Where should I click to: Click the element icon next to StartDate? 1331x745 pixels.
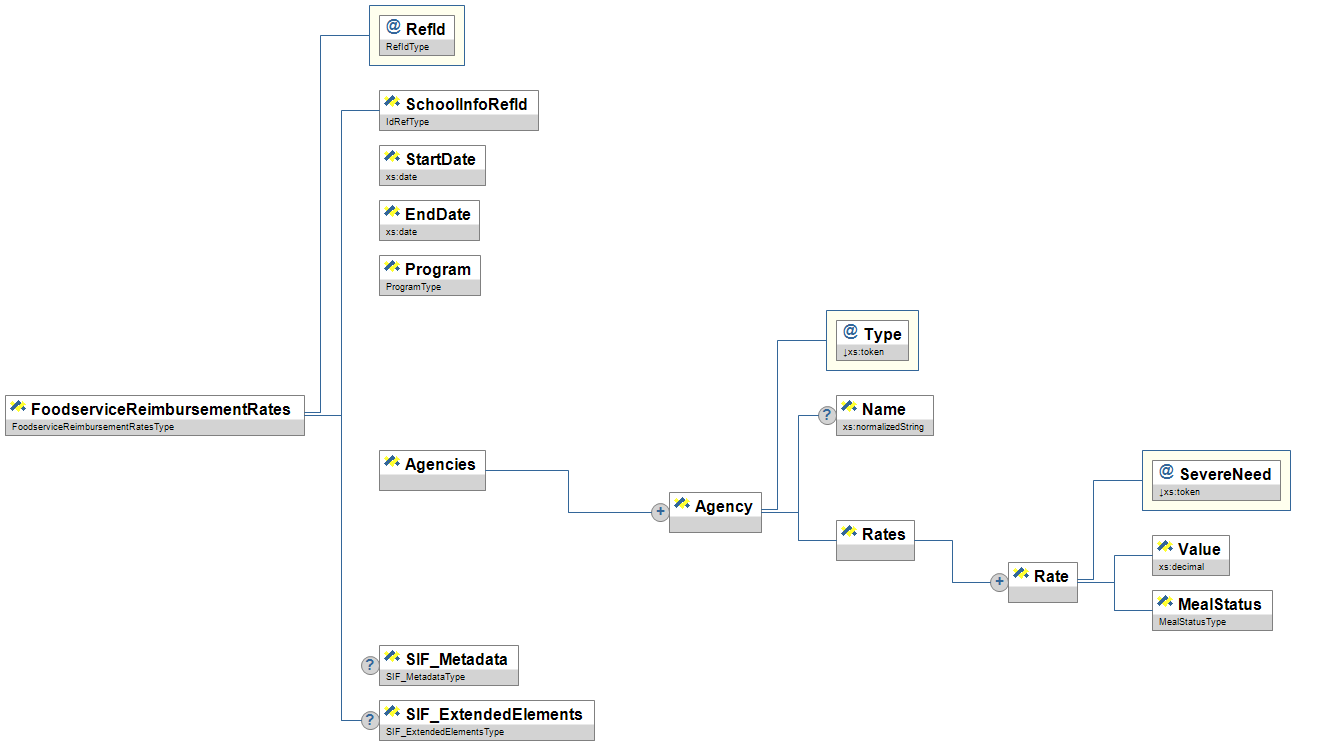pyautogui.click(x=392, y=158)
